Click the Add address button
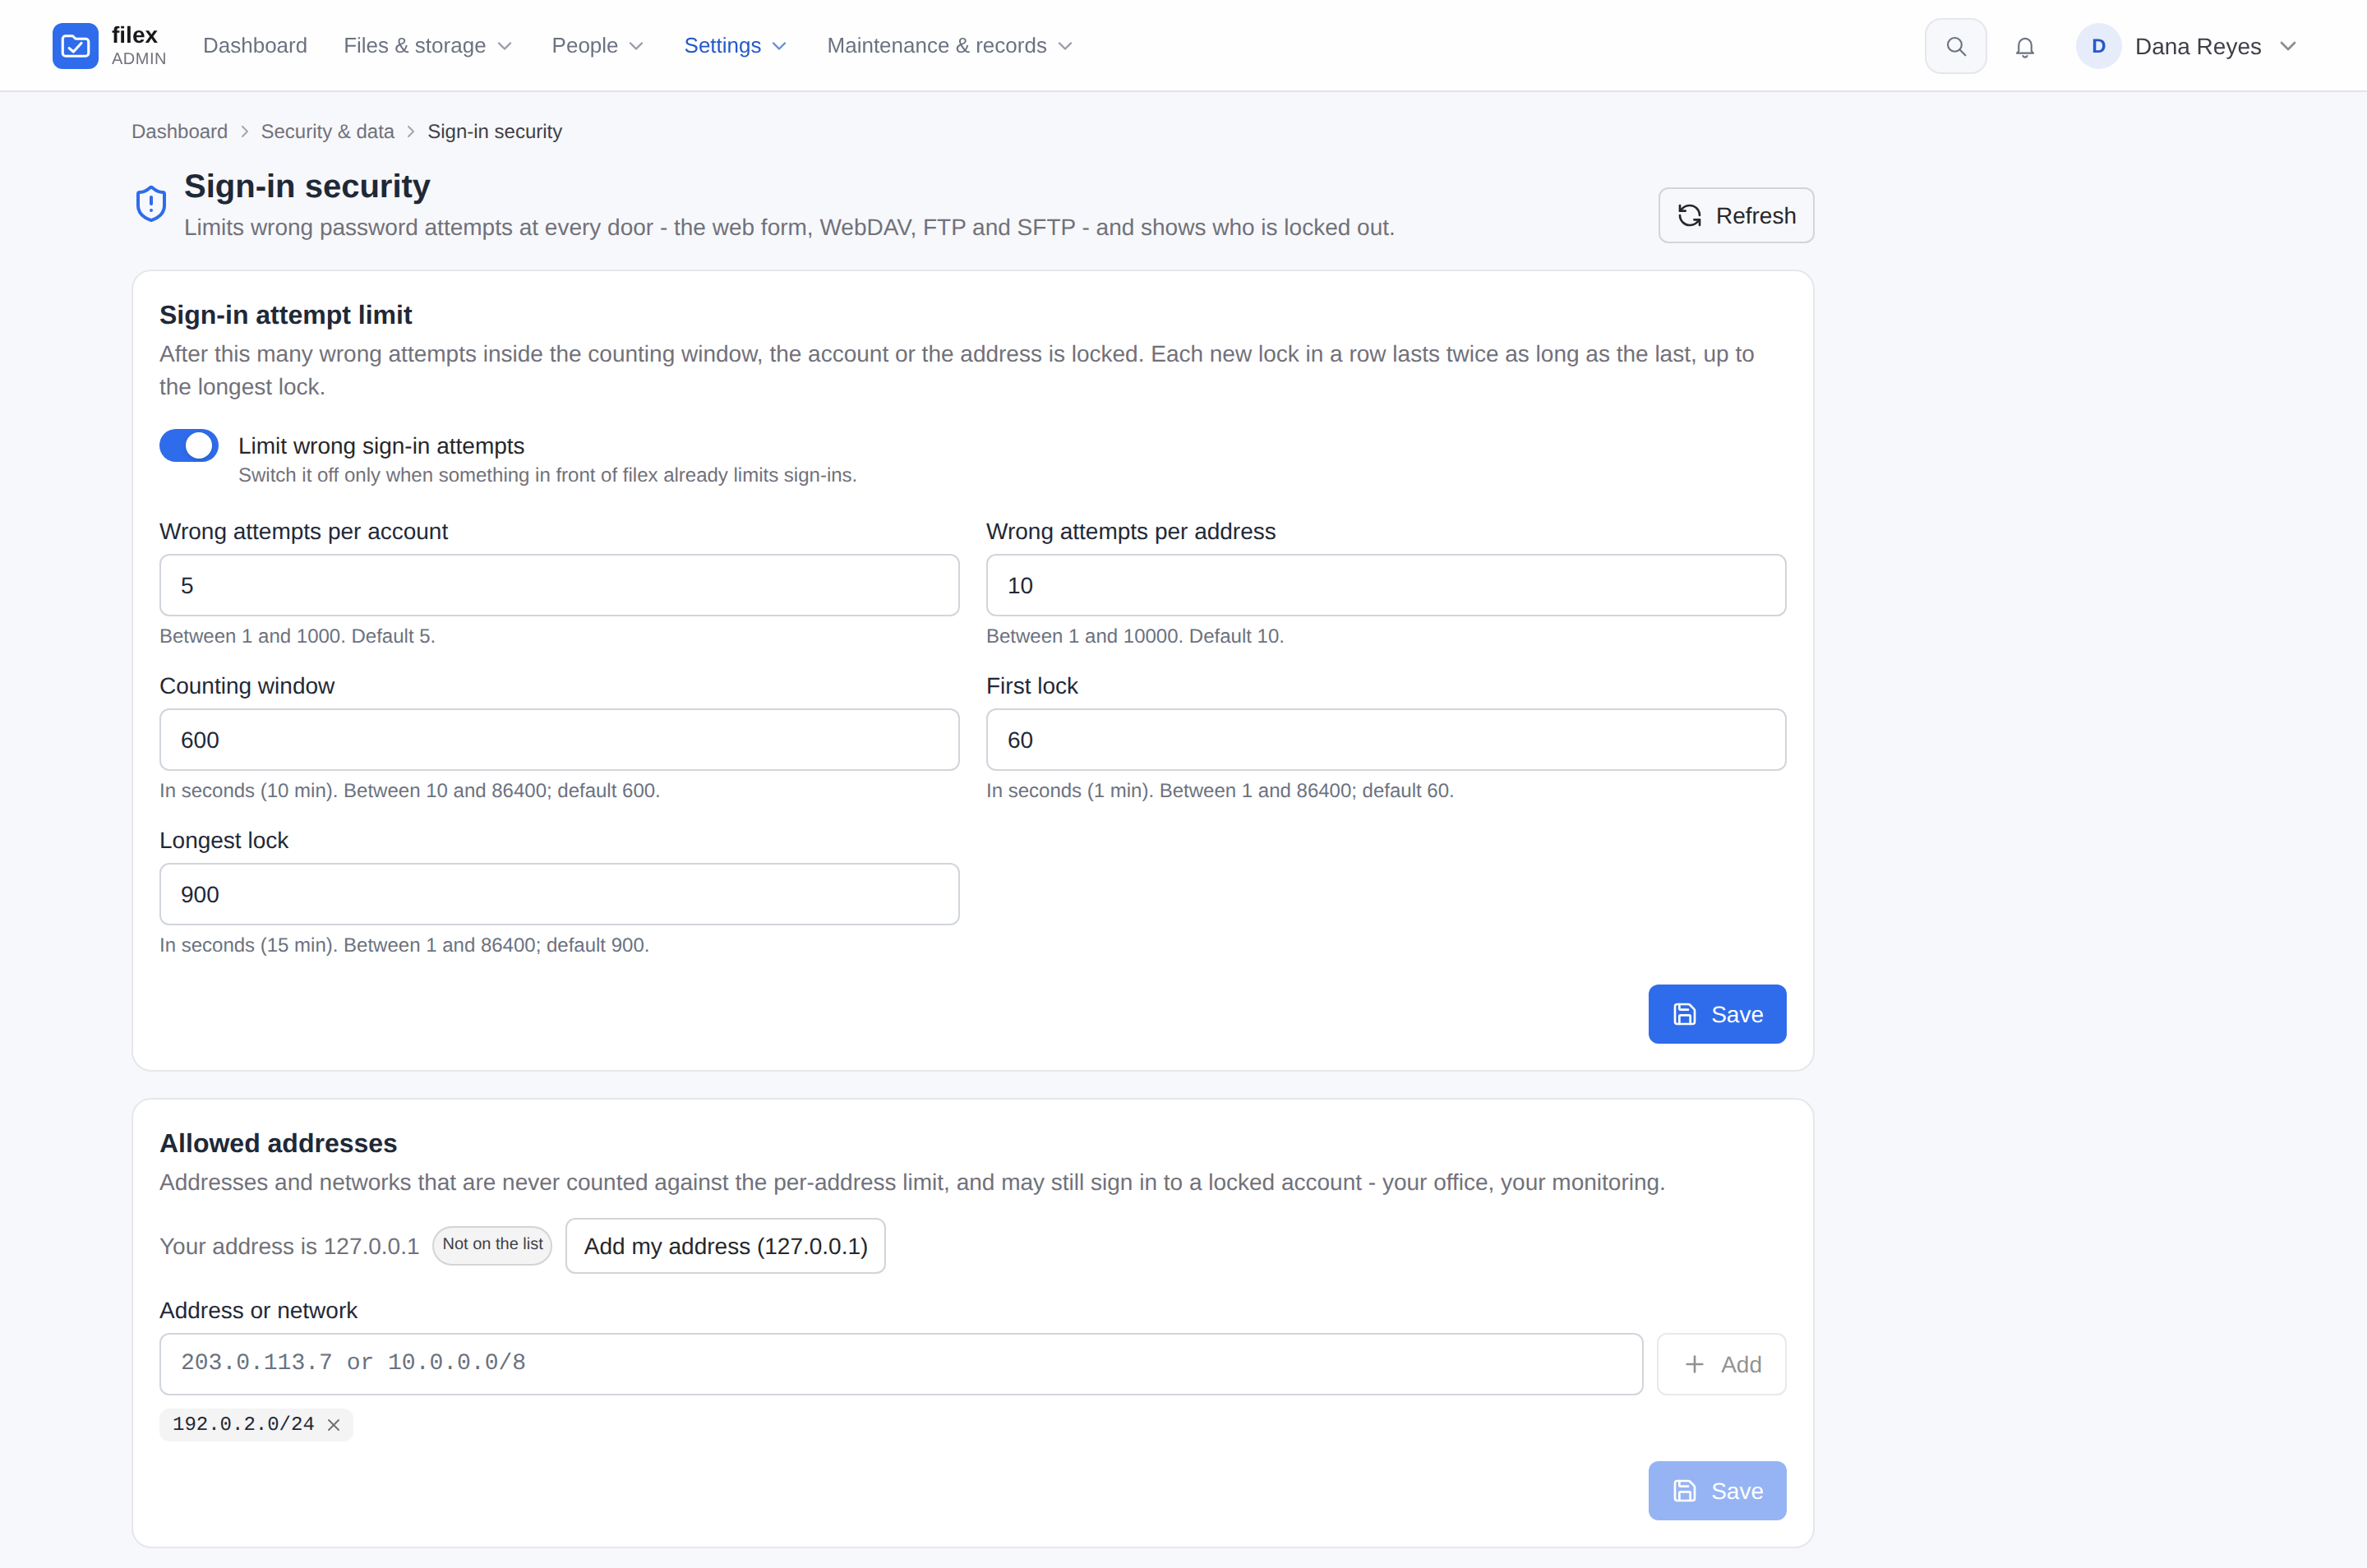 pyautogui.click(x=1722, y=1364)
